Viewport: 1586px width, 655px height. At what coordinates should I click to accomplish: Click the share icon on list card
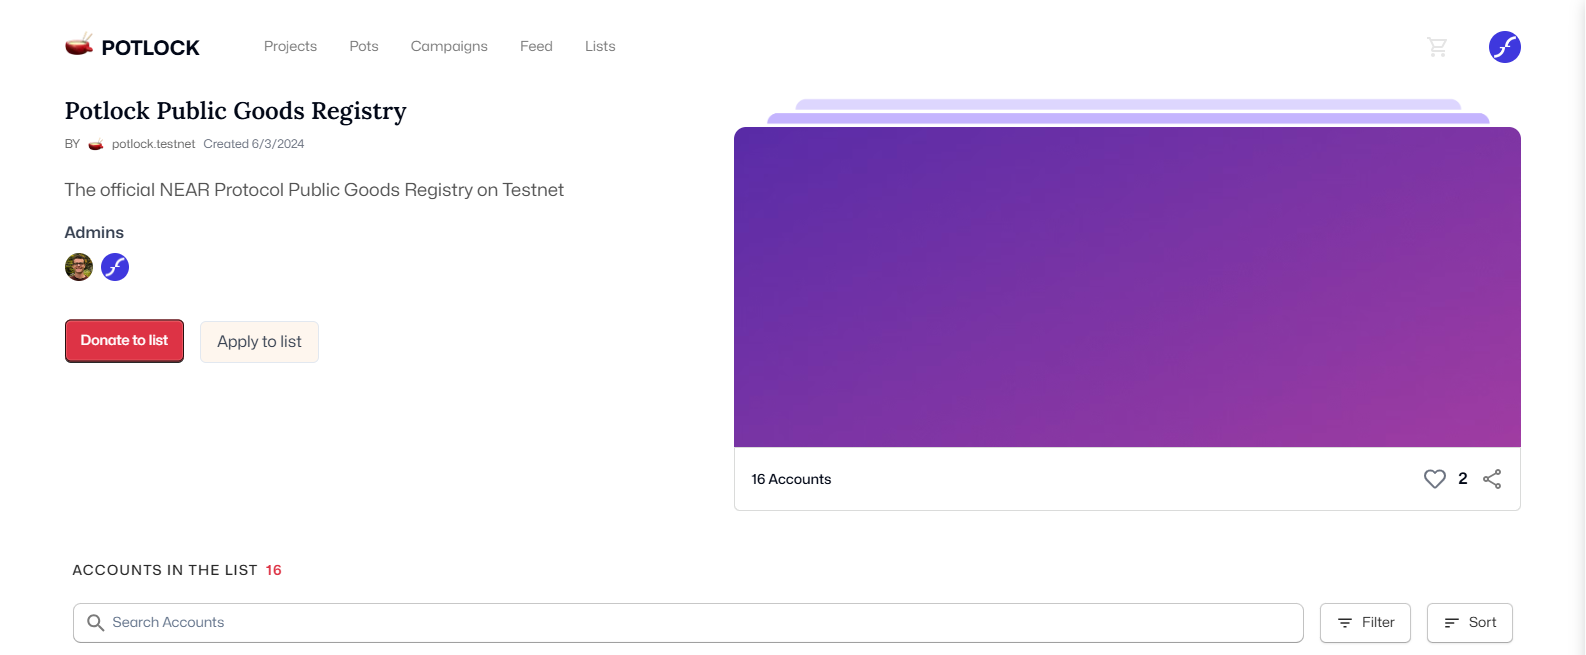coord(1492,479)
